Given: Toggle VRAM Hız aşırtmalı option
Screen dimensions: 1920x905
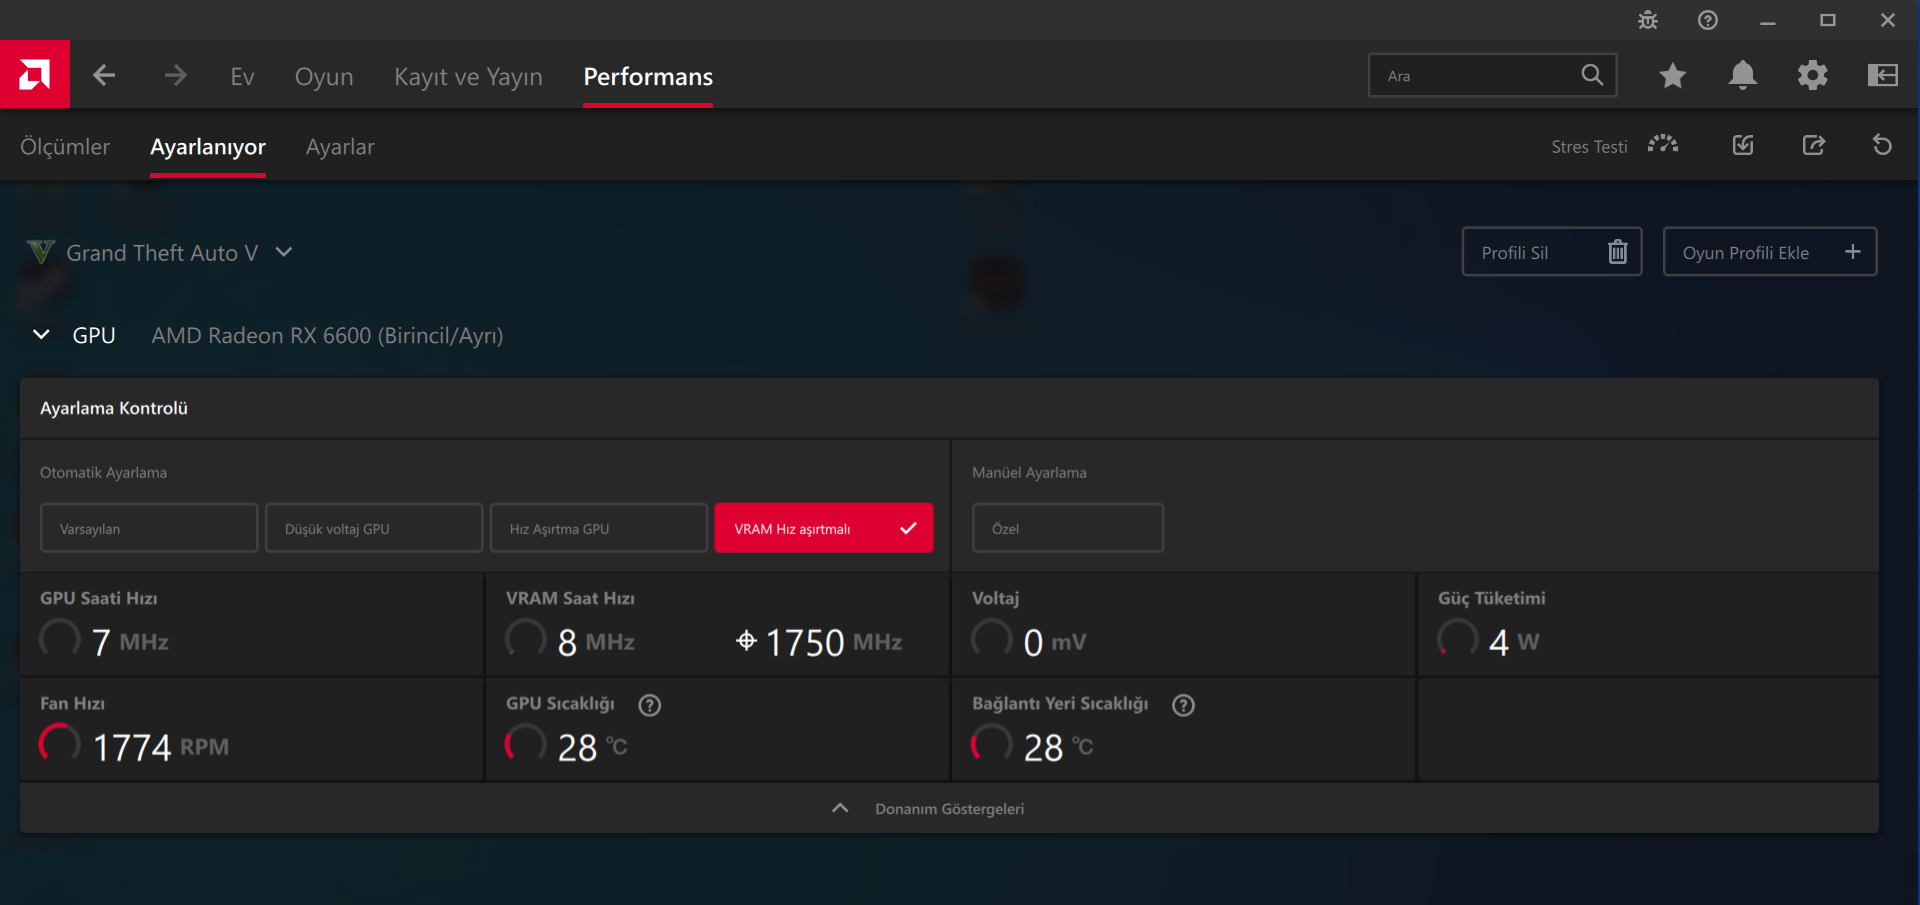Looking at the screenshot, I should point(824,528).
